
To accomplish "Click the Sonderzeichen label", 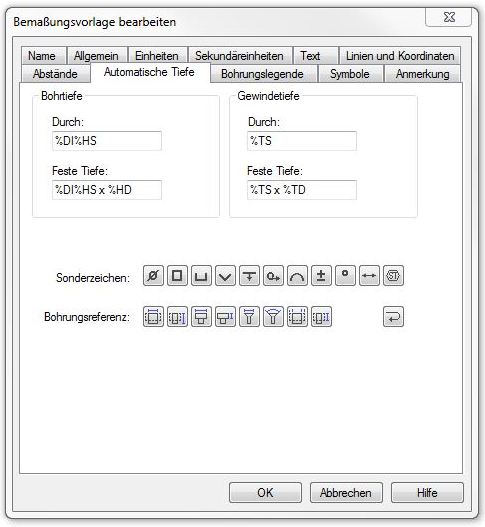I will pyautogui.click(x=93, y=278).
